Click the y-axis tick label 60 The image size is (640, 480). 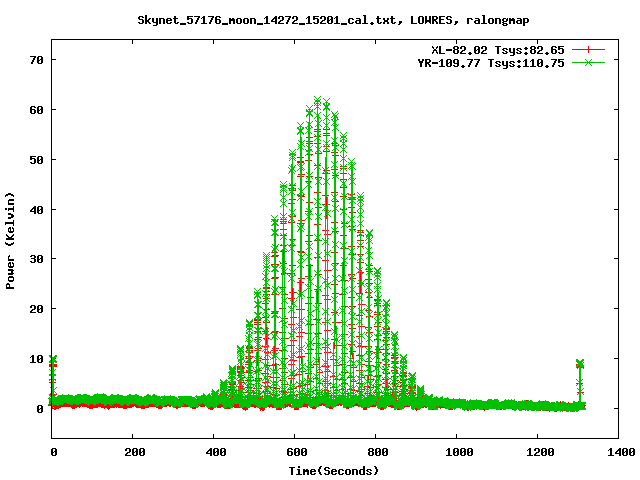pos(36,110)
